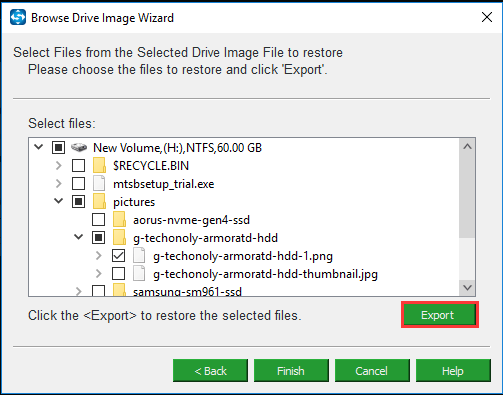Viewport: 503px width, 395px height.
Task: Close the Browse Drive Image Wizard window
Action: tap(487, 17)
